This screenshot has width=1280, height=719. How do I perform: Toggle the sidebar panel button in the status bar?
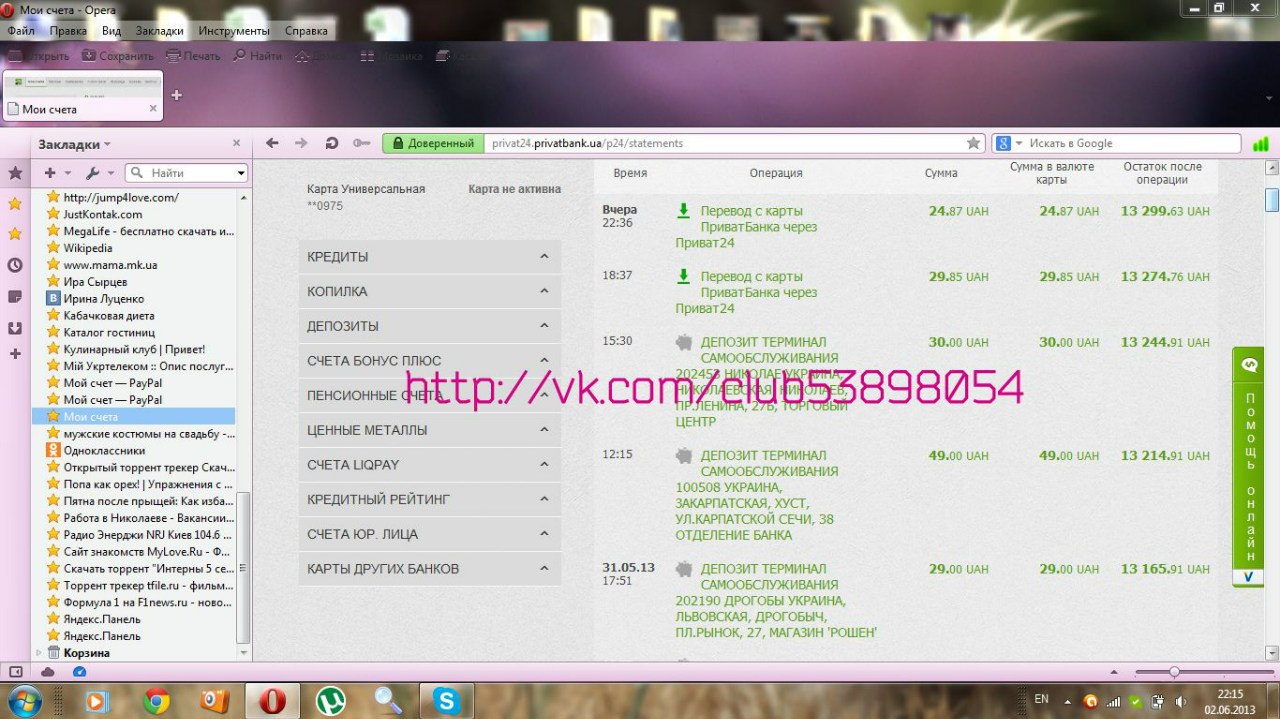coord(16,671)
